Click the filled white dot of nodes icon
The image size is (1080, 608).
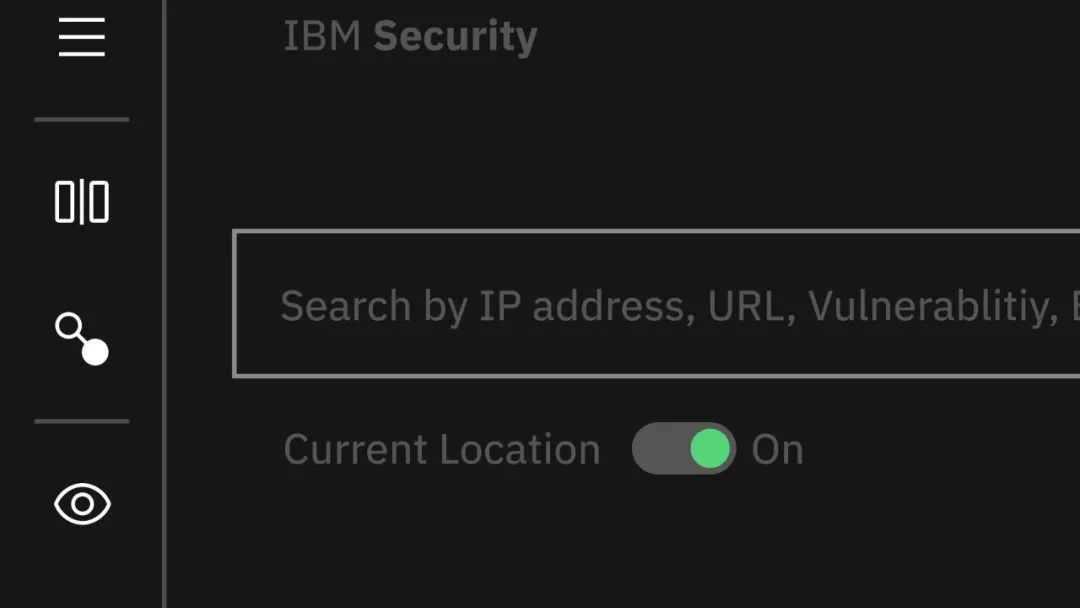pos(95,352)
